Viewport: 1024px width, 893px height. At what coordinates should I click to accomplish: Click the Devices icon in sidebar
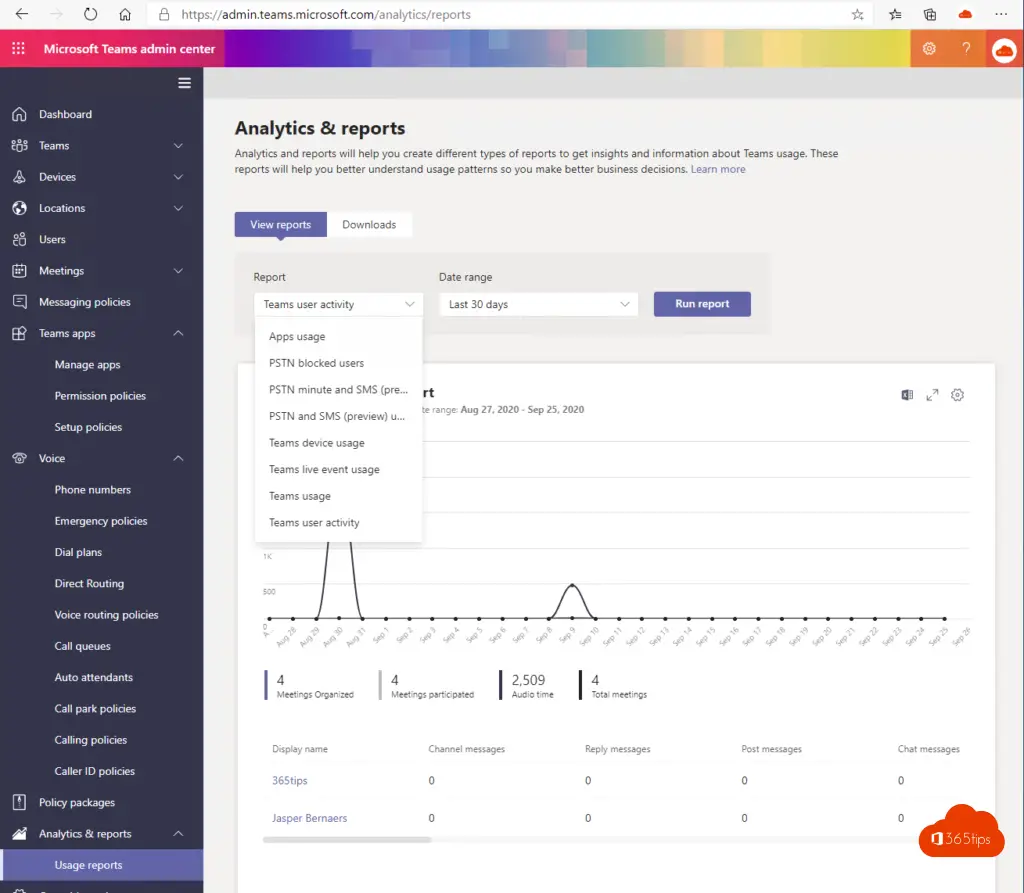click(x=20, y=177)
